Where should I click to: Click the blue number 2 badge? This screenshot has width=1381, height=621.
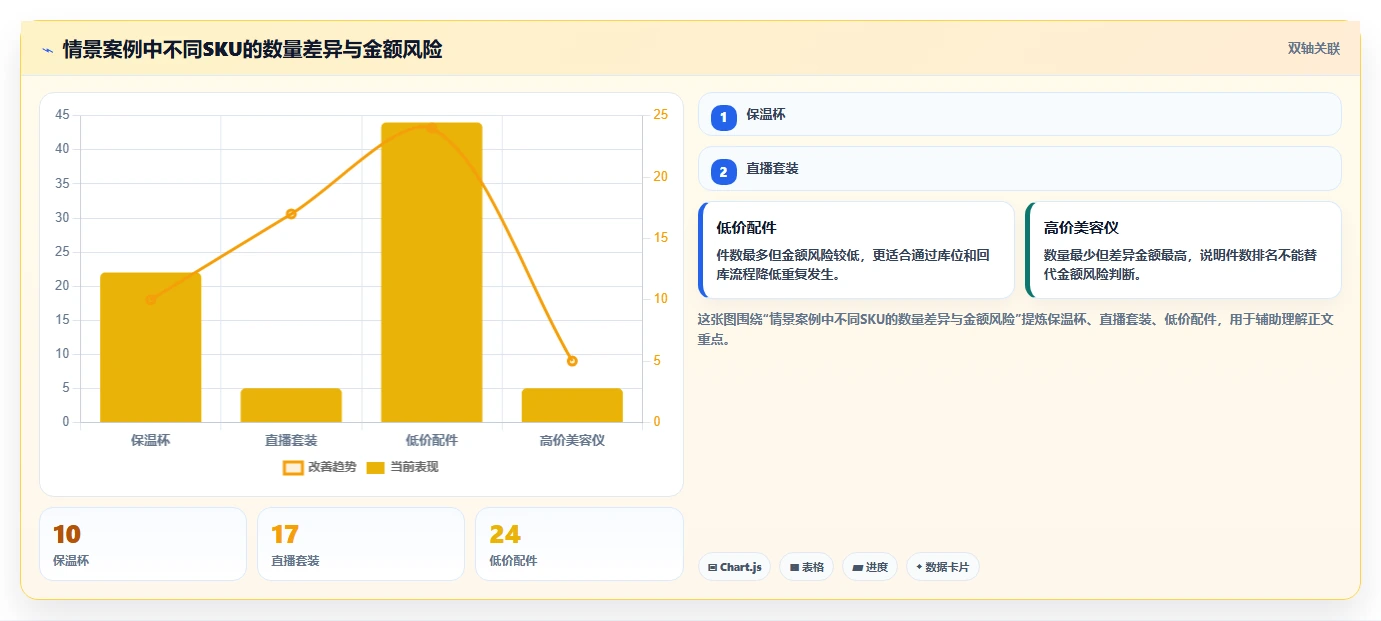pyautogui.click(x=723, y=172)
